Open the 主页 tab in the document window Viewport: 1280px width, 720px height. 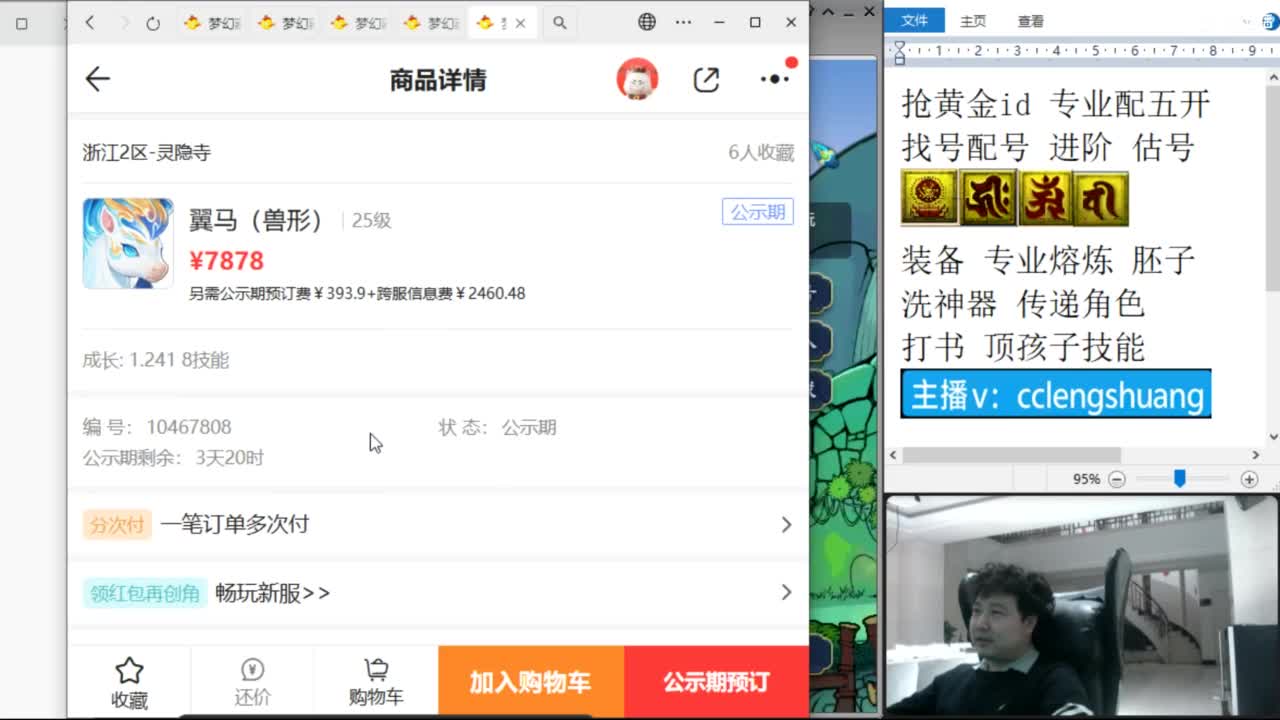pos(973,21)
